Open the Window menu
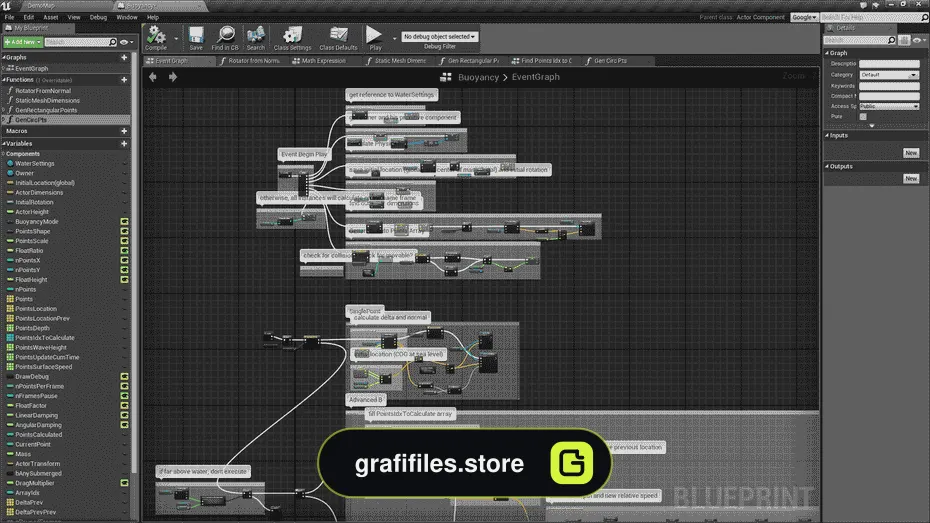Viewport: 930px width, 523px height. (x=126, y=17)
